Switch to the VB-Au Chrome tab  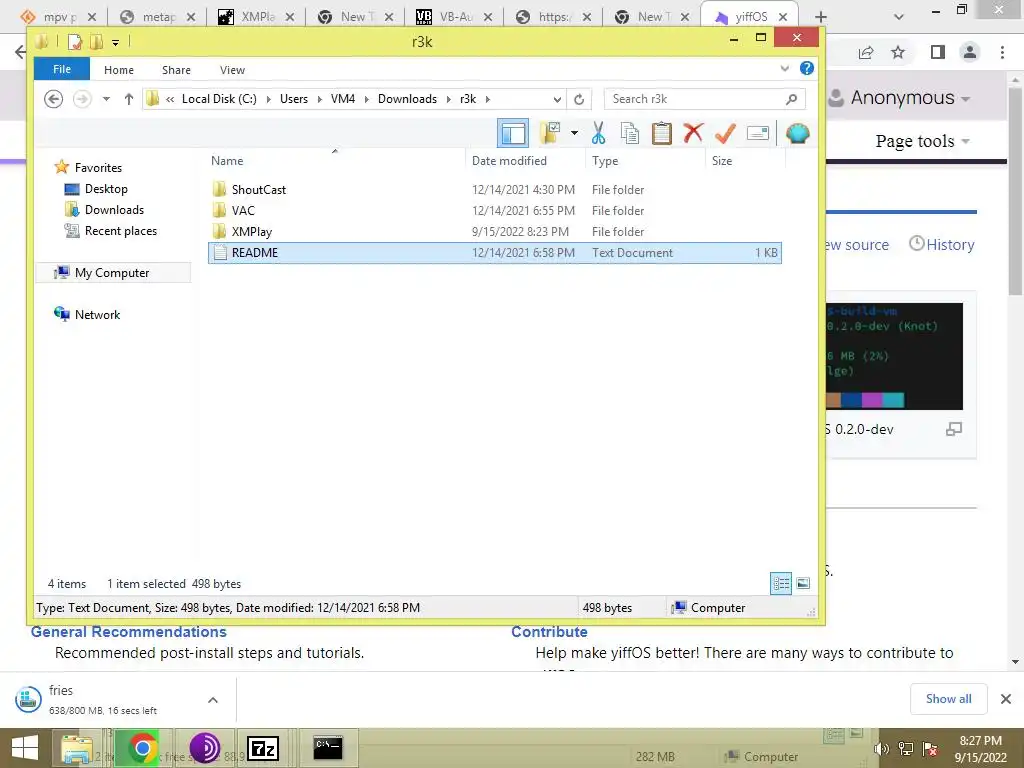point(453,17)
